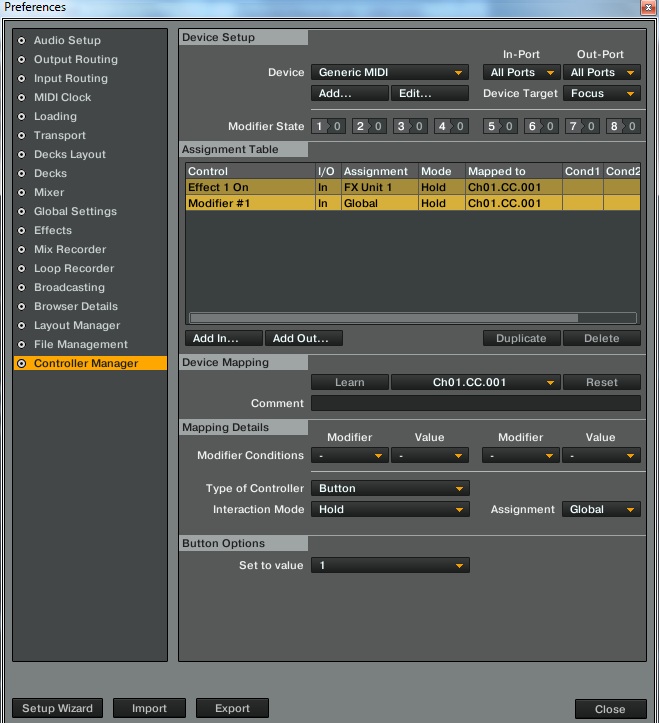The width and height of the screenshot is (659, 723).
Task: Select Transport in the sidebar
Action: pyautogui.click(x=60, y=135)
